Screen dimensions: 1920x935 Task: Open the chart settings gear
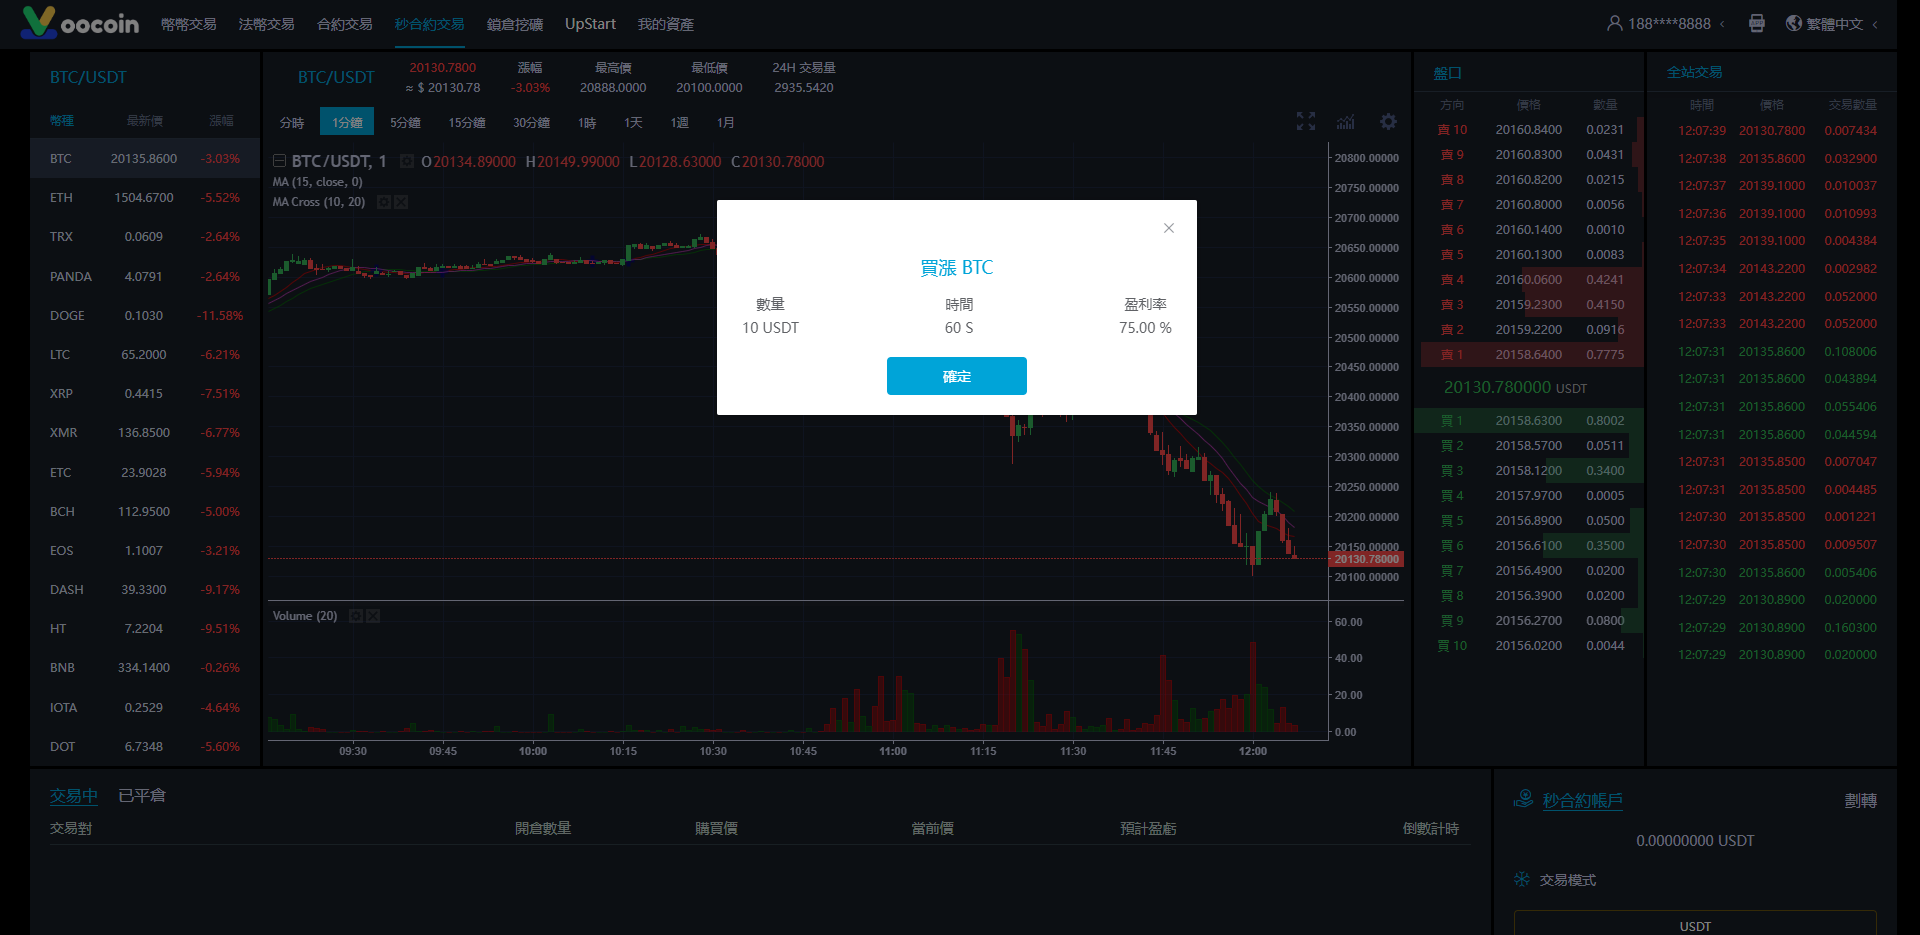(x=1388, y=121)
